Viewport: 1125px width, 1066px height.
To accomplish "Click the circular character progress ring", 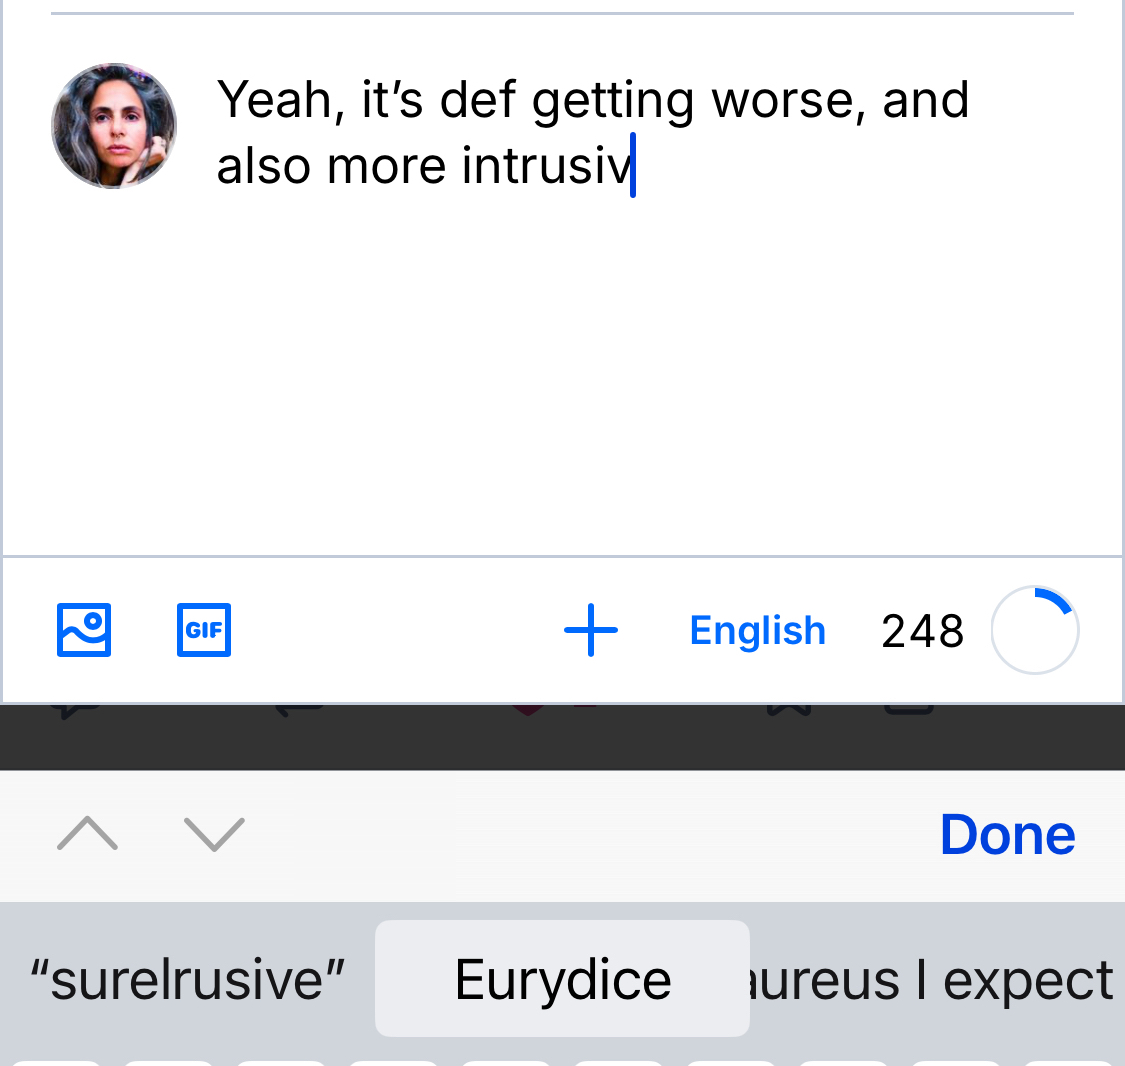I will pyautogui.click(x=1035, y=631).
